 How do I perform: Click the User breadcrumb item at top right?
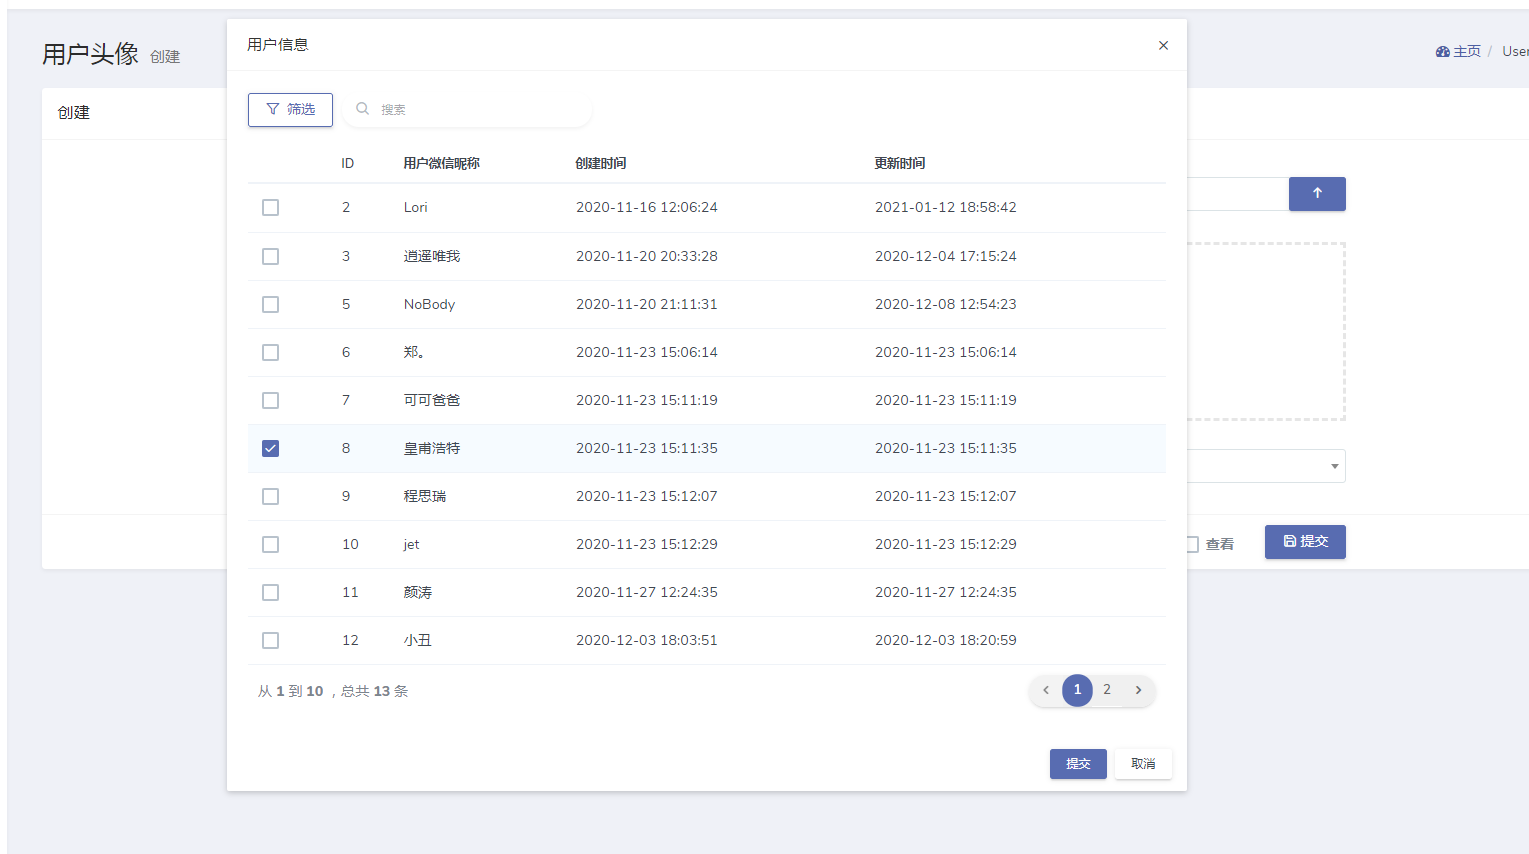1515,51
